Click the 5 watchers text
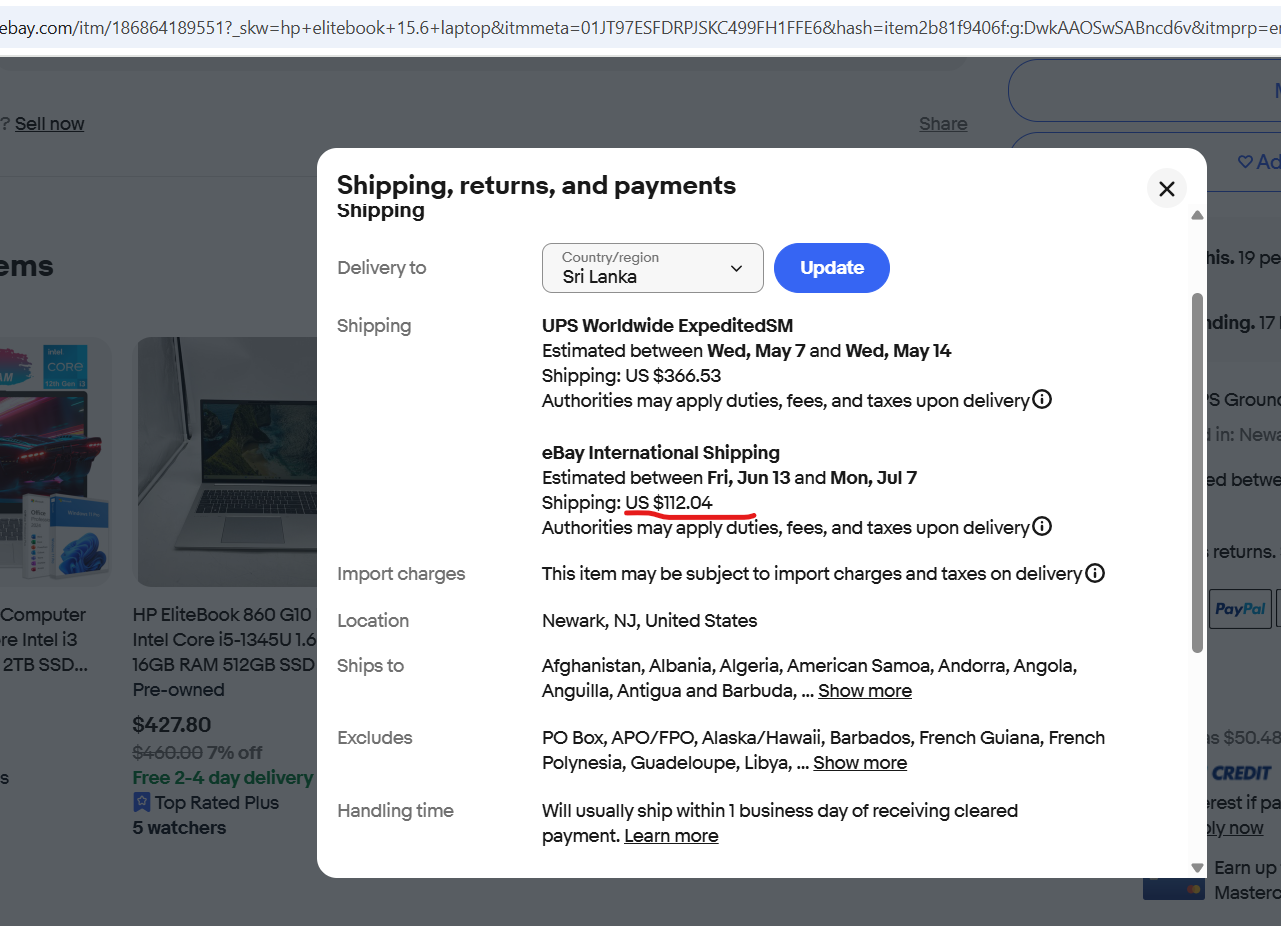The height and width of the screenshot is (926, 1281). click(x=180, y=828)
